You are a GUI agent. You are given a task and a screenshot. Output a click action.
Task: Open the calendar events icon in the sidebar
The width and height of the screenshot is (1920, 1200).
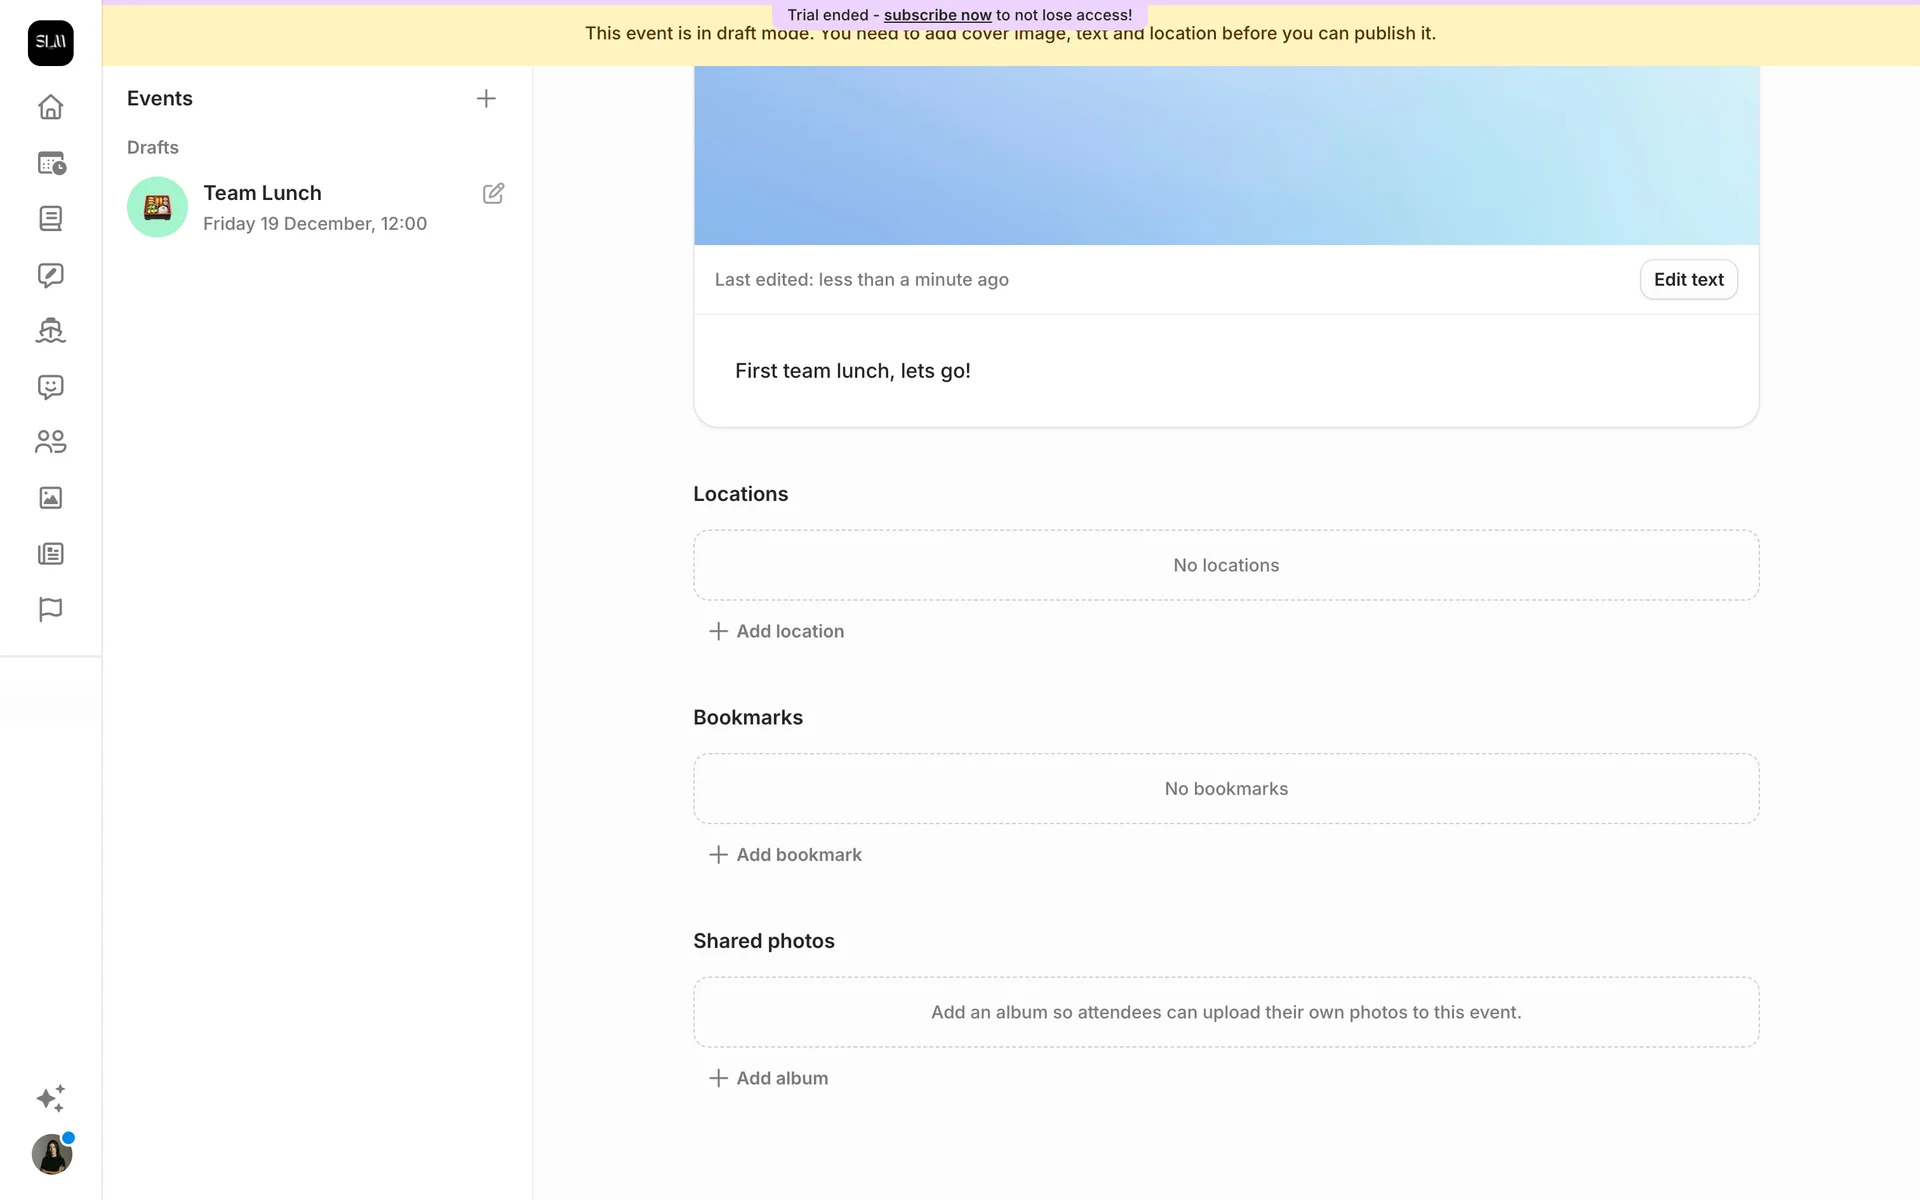pos(50,163)
